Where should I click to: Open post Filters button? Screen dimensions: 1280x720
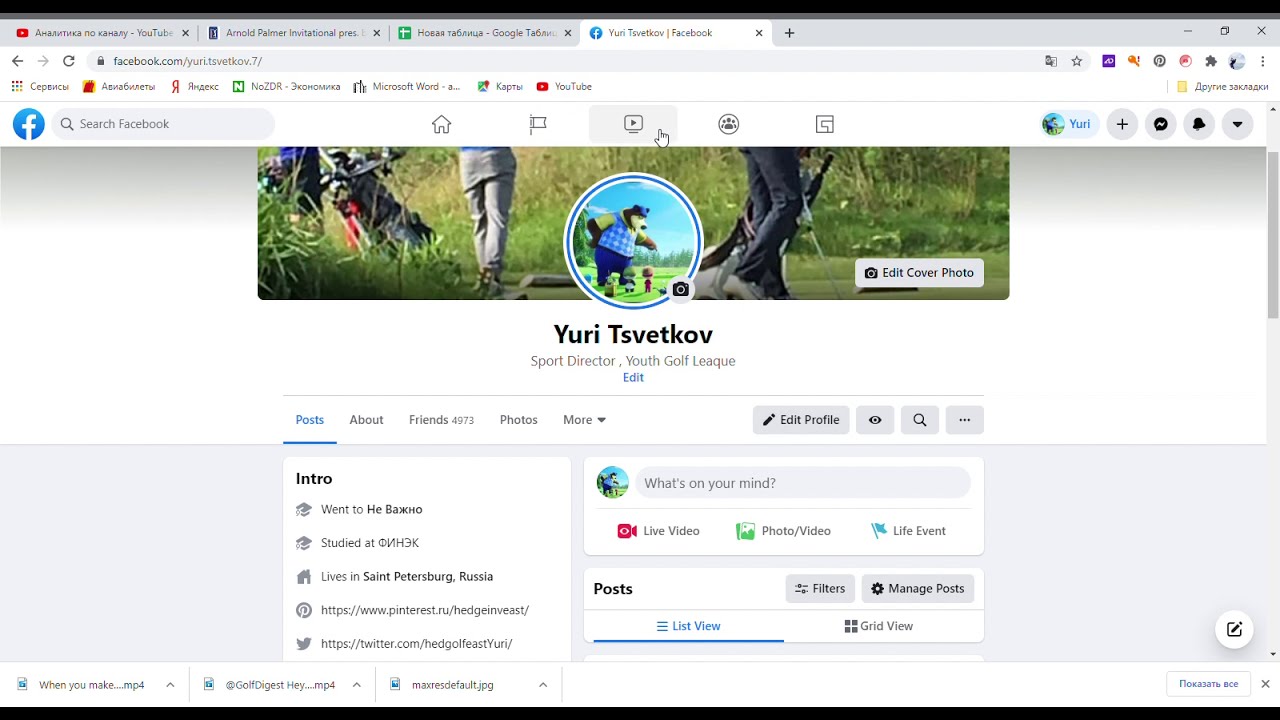tap(820, 589)
